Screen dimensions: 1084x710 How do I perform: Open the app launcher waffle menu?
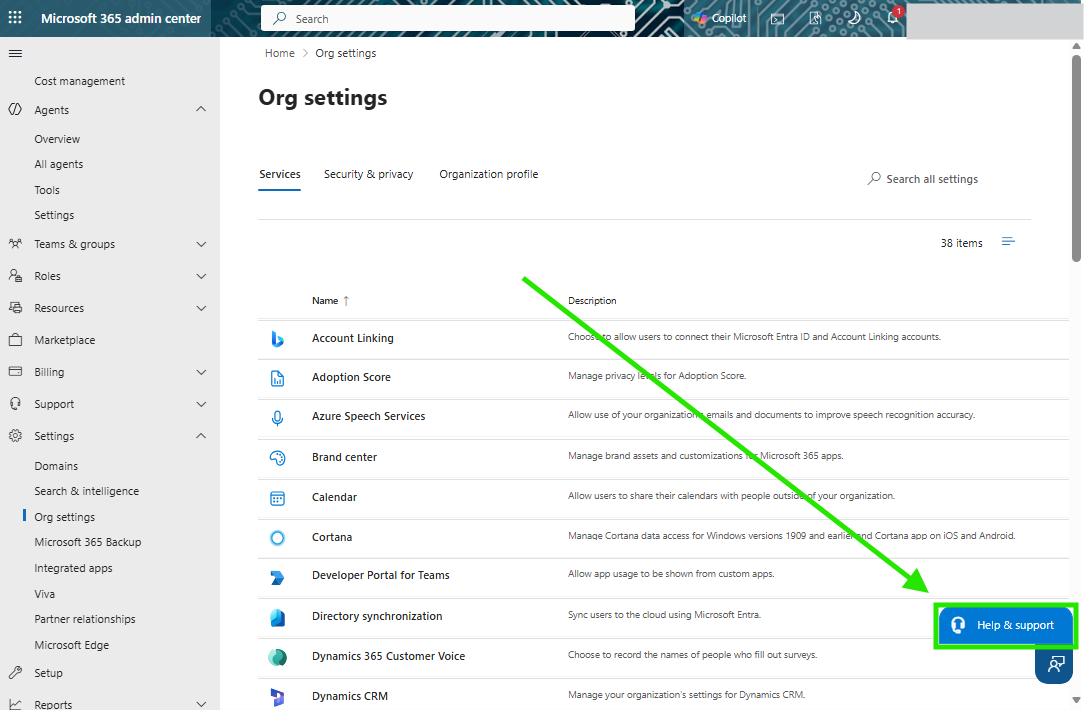(15, 18)
